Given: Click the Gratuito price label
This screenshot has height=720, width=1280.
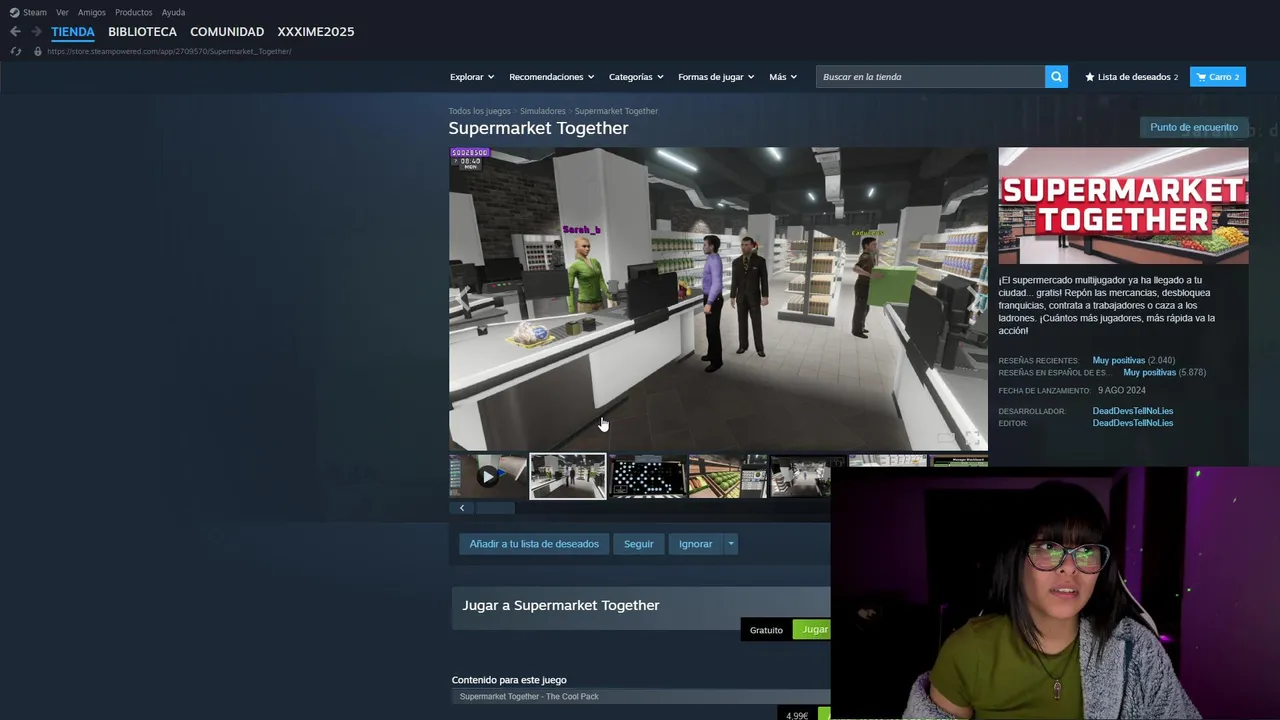Looking at the screenshot, I should point(766,630).
